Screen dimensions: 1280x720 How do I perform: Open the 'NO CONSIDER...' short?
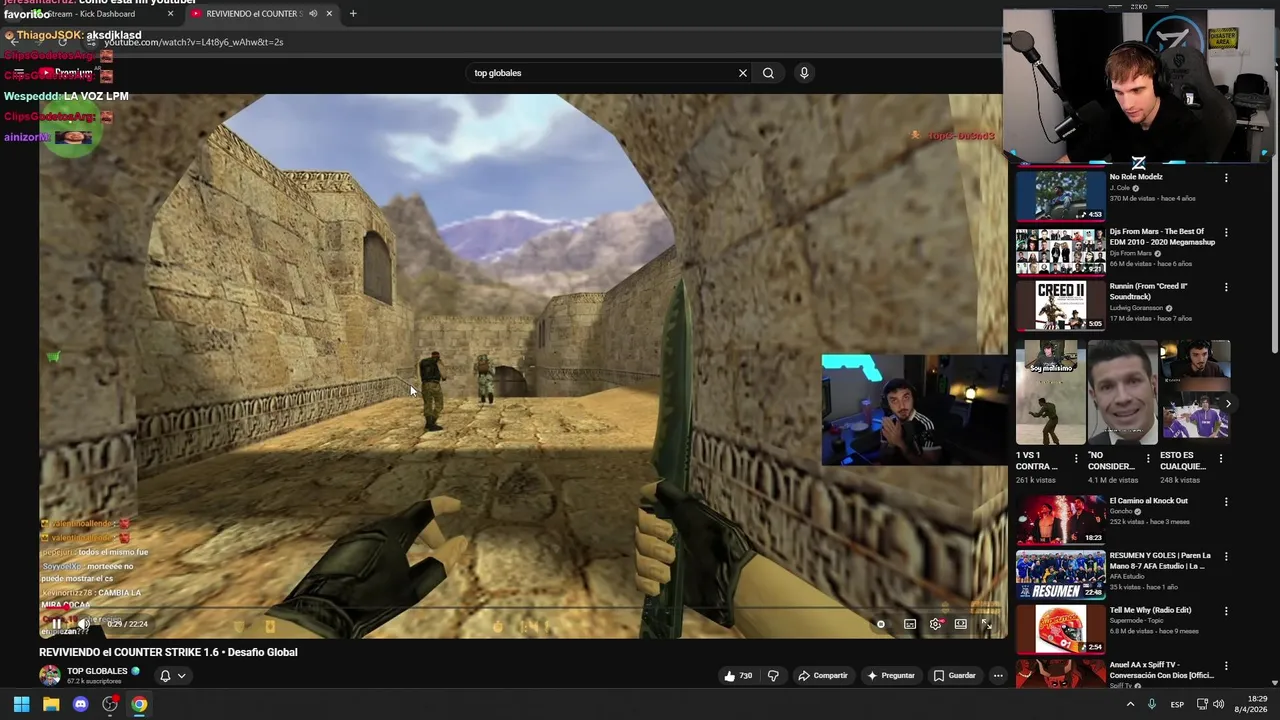pos(1122,392)
